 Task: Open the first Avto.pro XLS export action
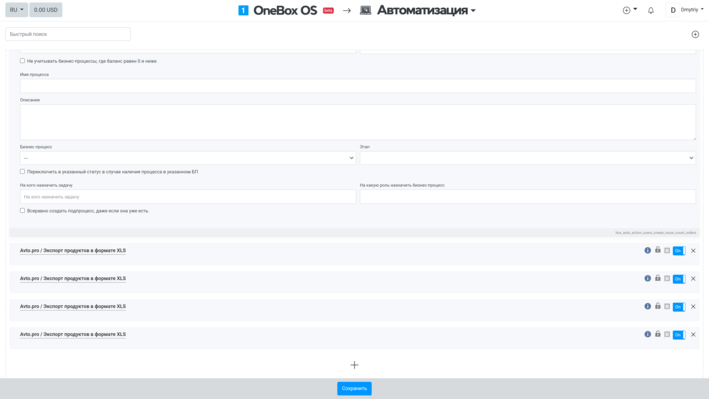coord(73,251)
